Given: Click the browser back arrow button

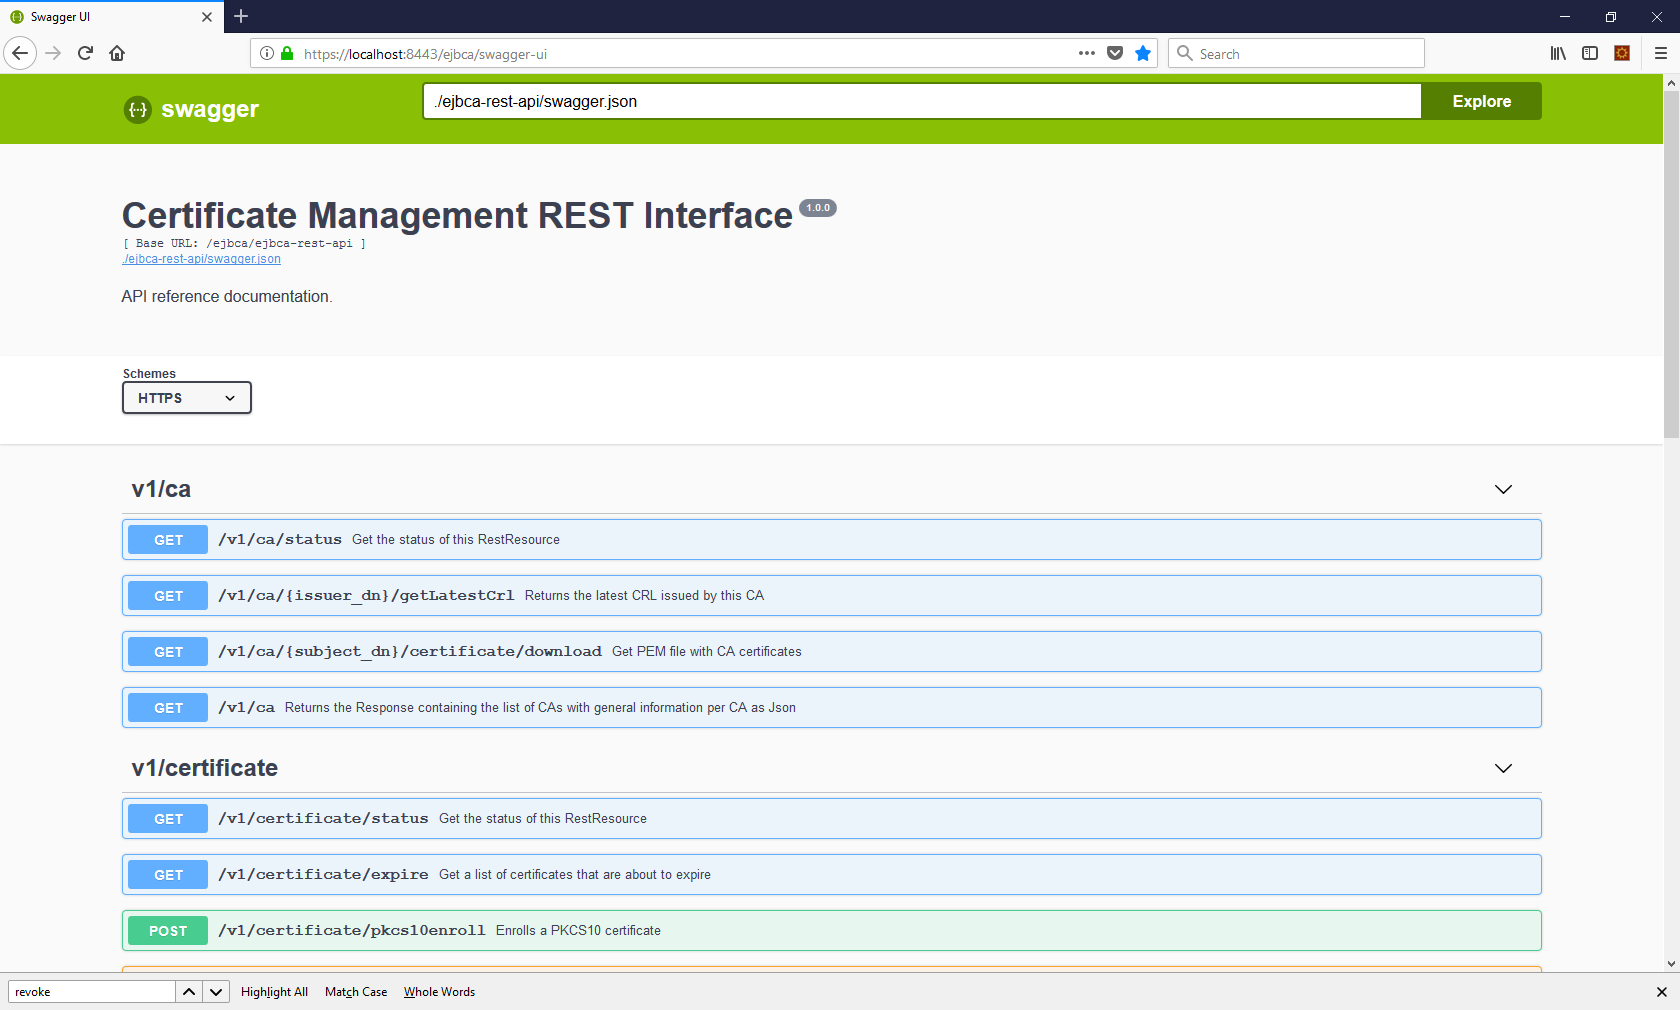Looking at the screenshot, I should tap(20, 53).
